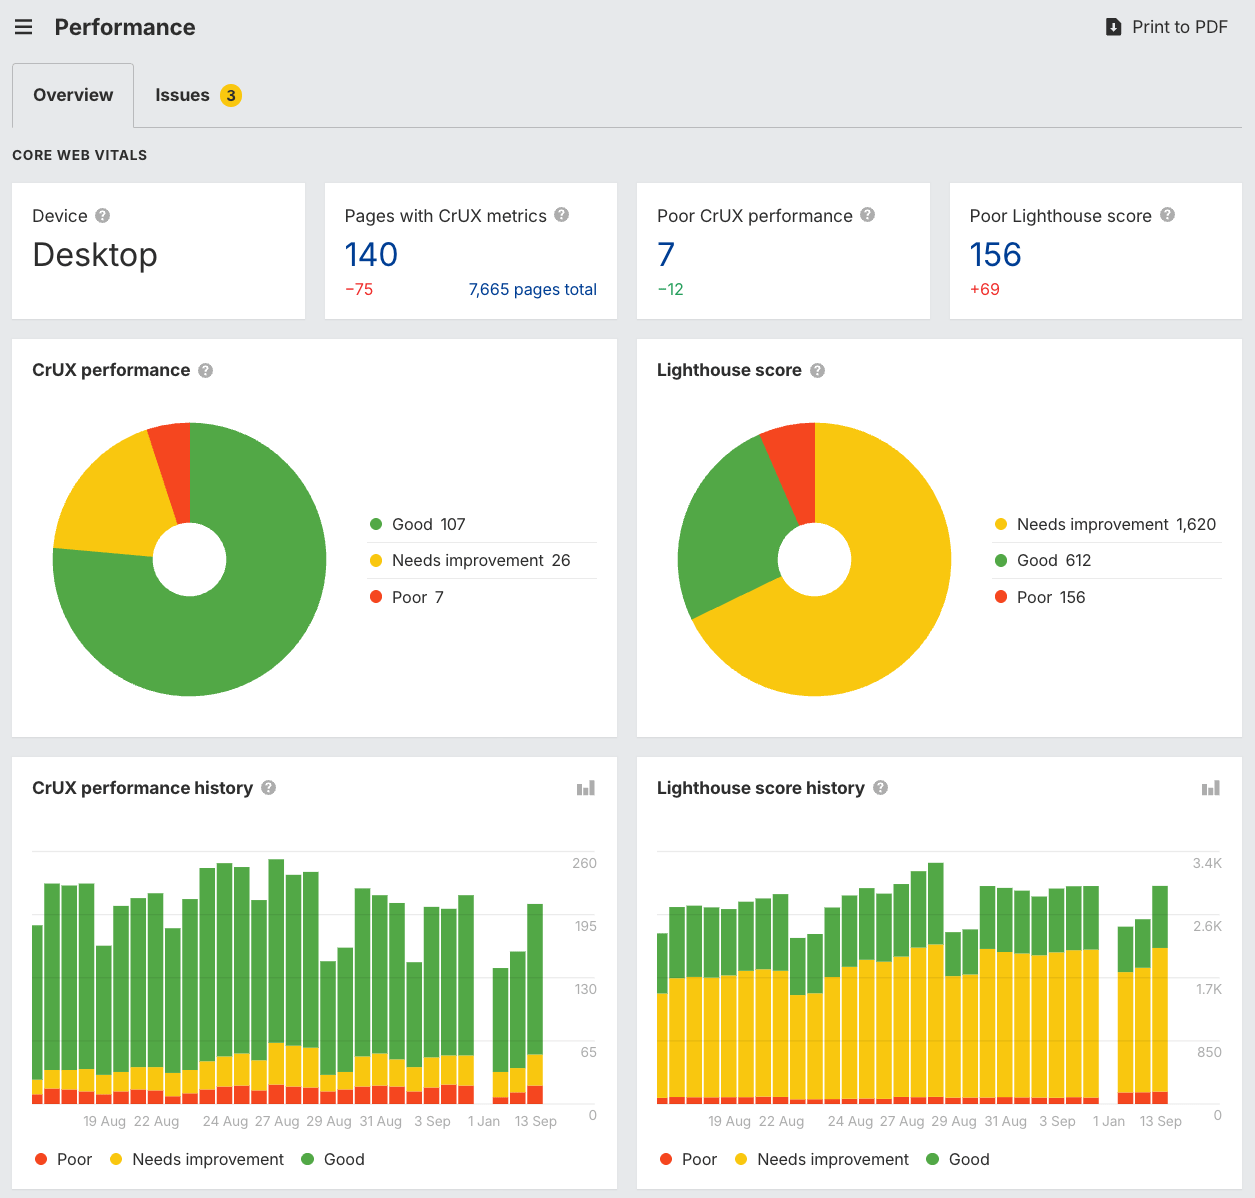Click the download icon next to Print to PDF
This screenshot has height=1198, width=1255.
click(1112, 27)
